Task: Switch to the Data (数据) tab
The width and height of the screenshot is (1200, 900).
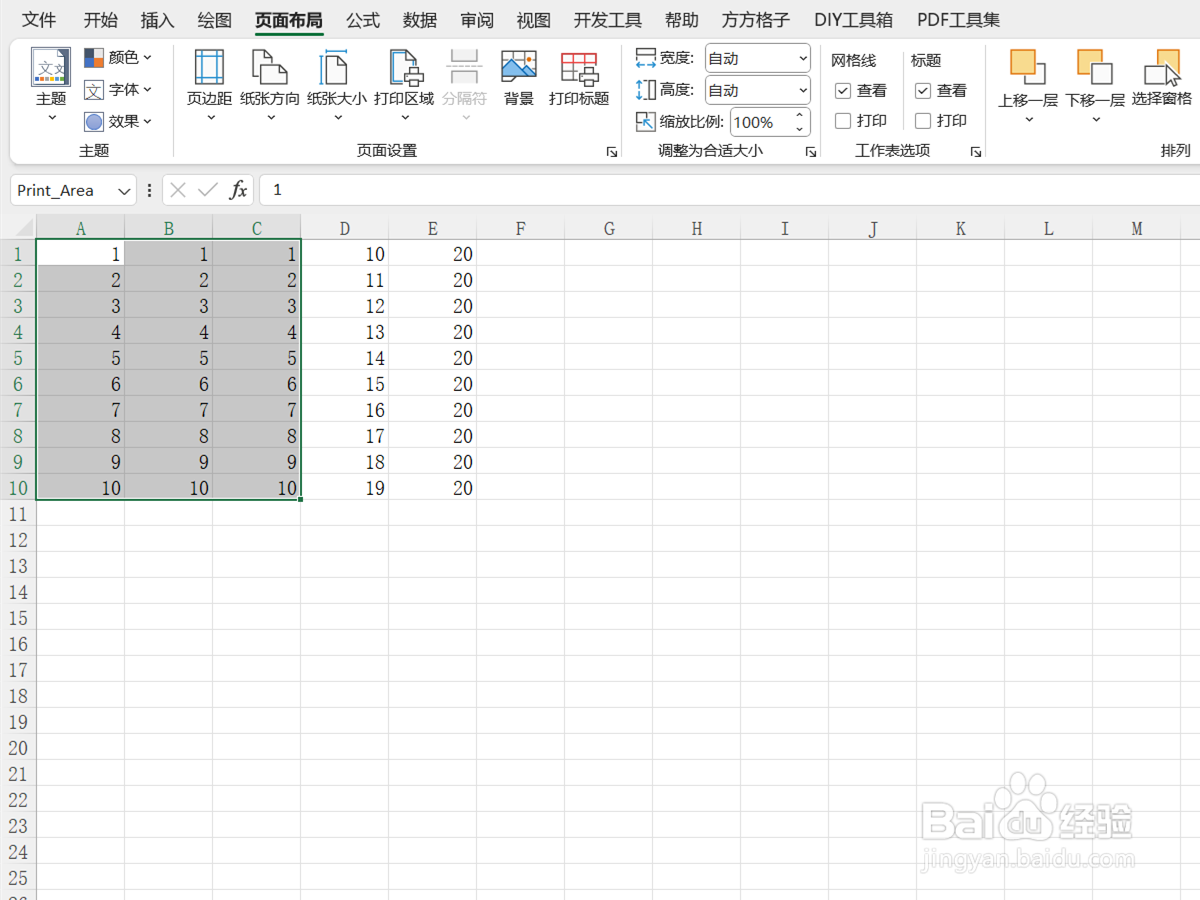Action: pyautogui.click(x=420, y=20)
